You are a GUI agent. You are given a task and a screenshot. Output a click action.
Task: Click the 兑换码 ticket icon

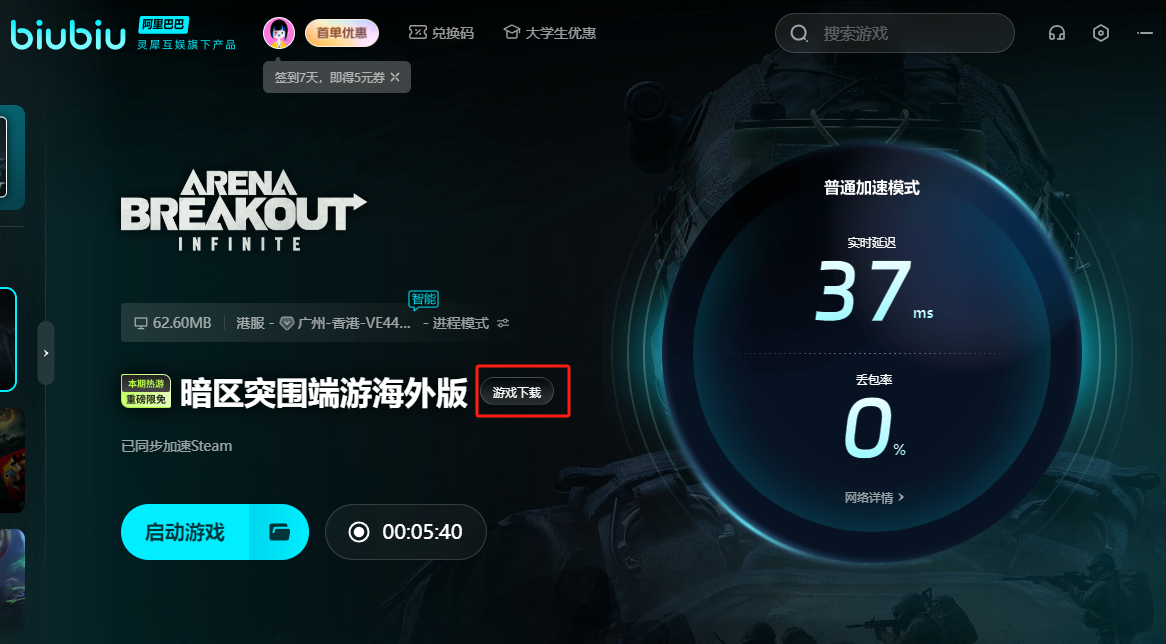click(x=418, y=33)
